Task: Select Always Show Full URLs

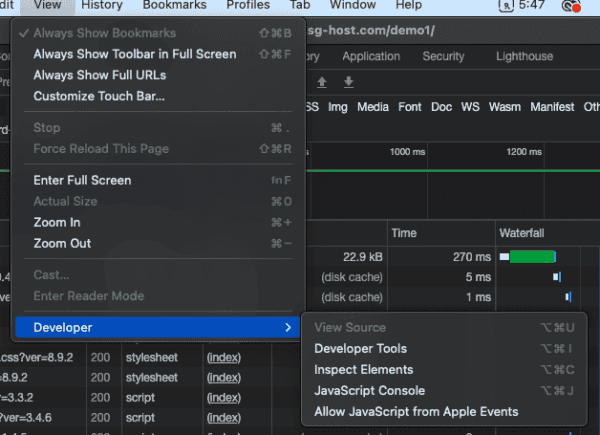Action: (x=157, y=75)
